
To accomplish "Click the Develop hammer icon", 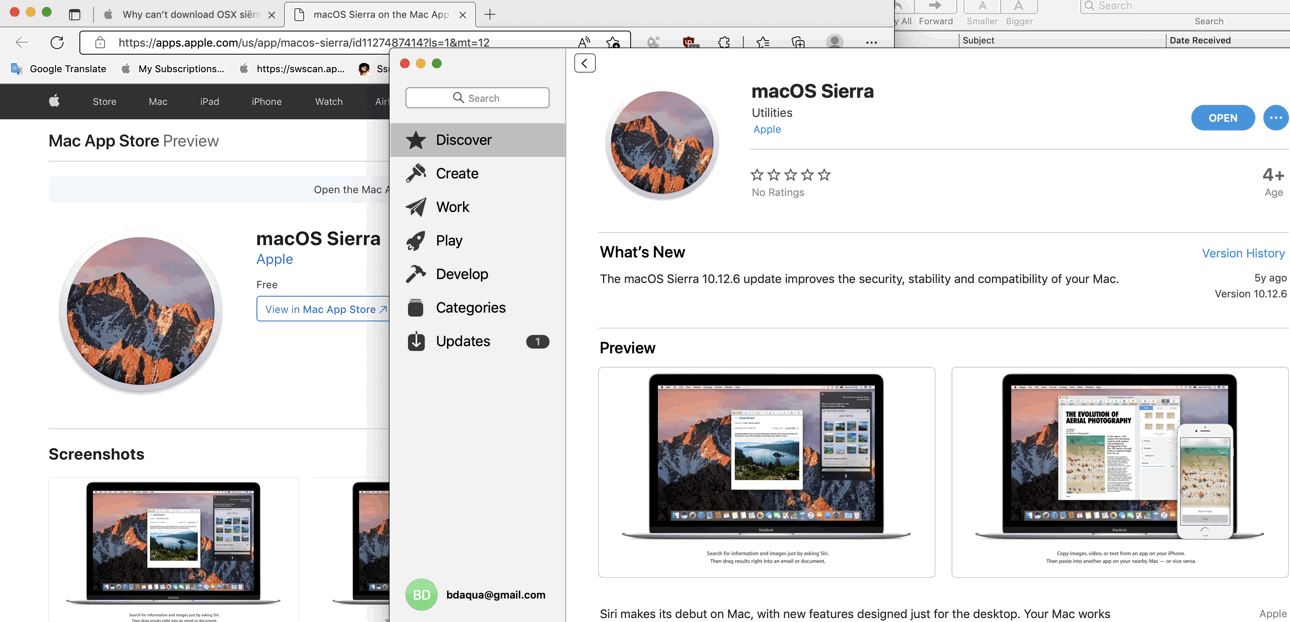I will (416, 274).
